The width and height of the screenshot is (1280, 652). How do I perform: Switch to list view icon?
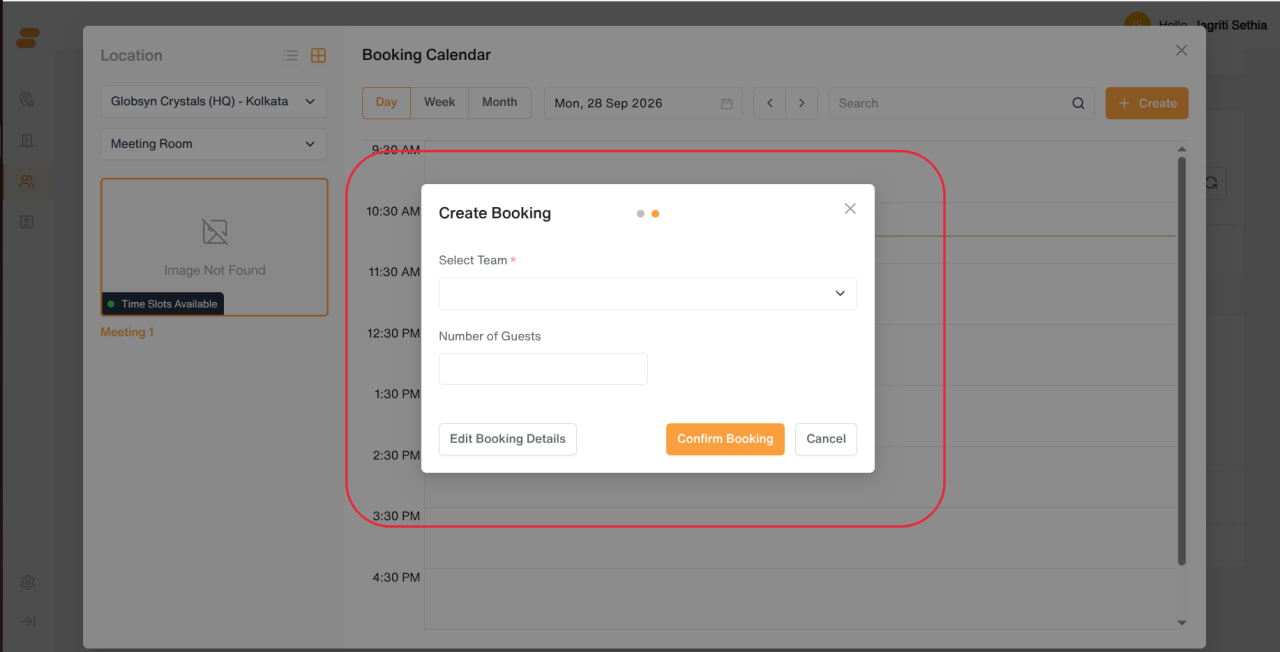[290, 56]
